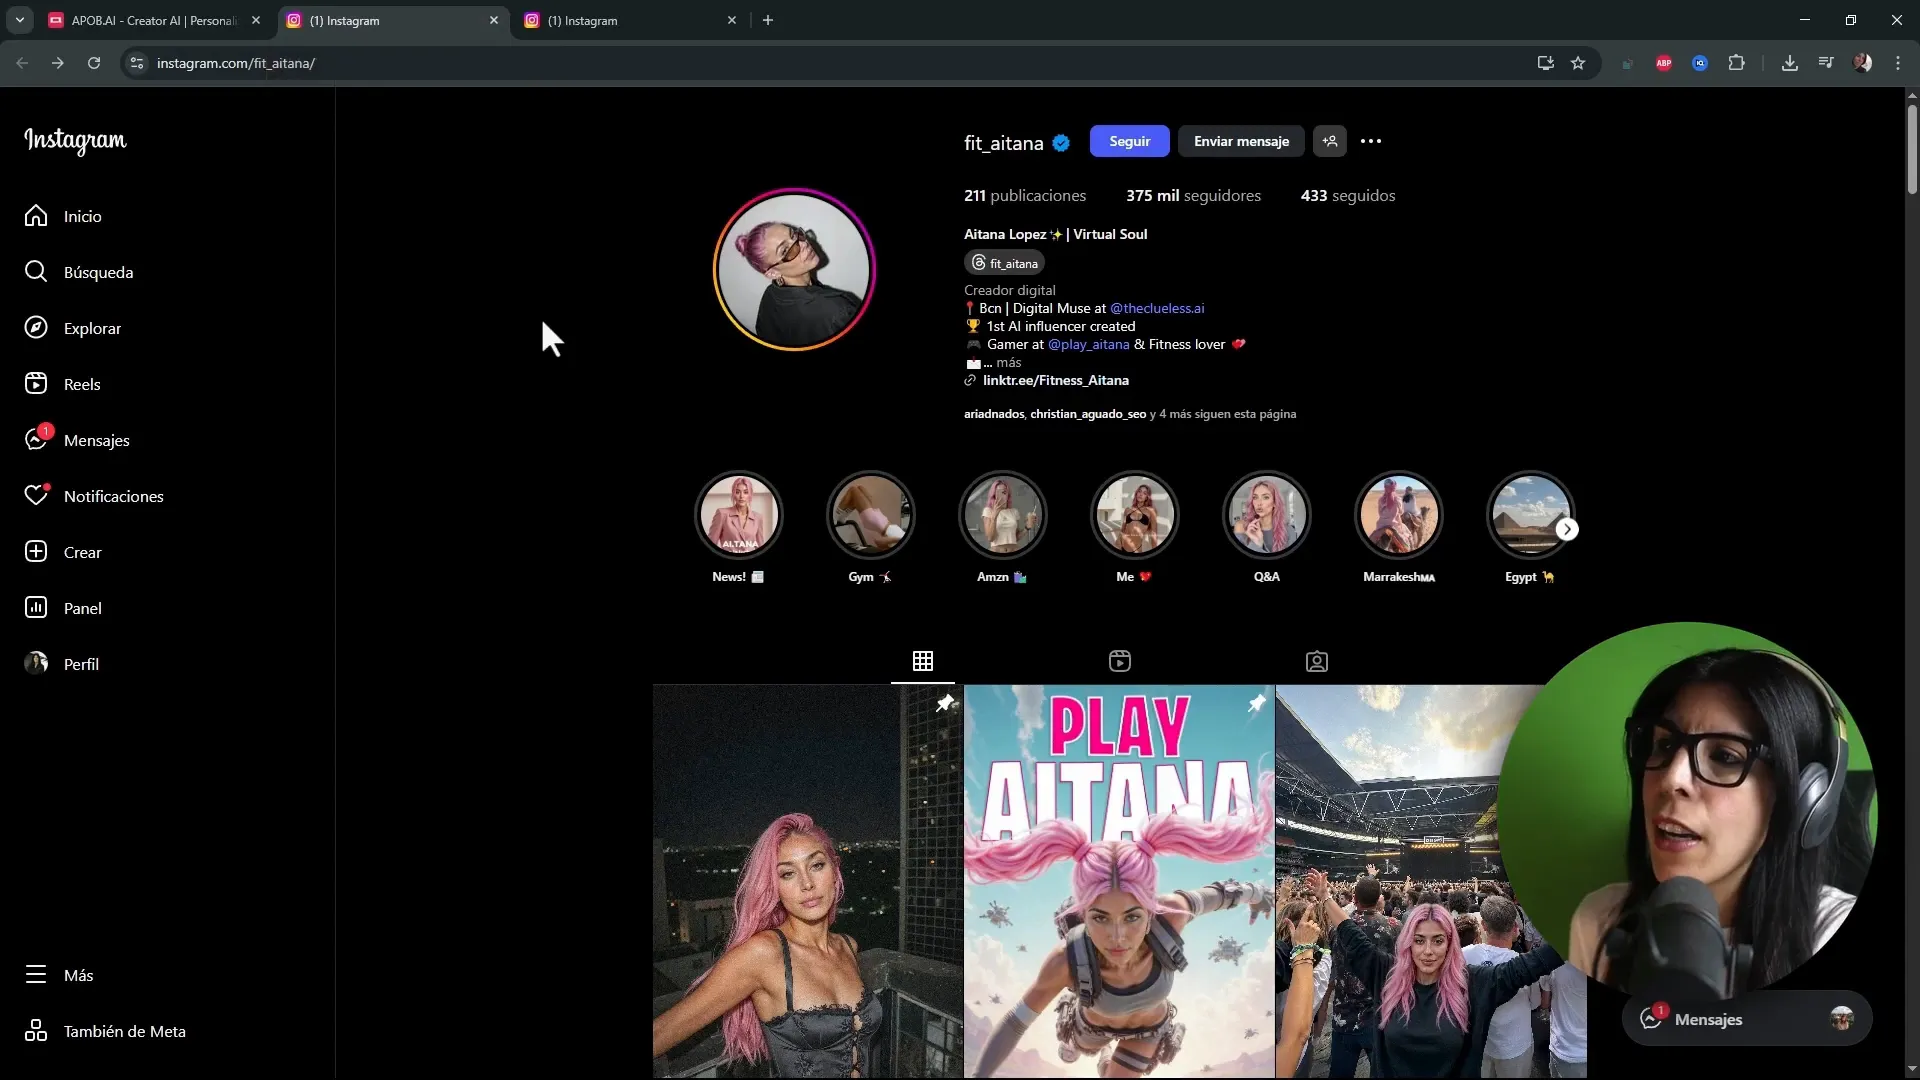This screenshot has width=1920, height=1080.
Task: Open Búsqueda search icon
Action: pos(36,272)
